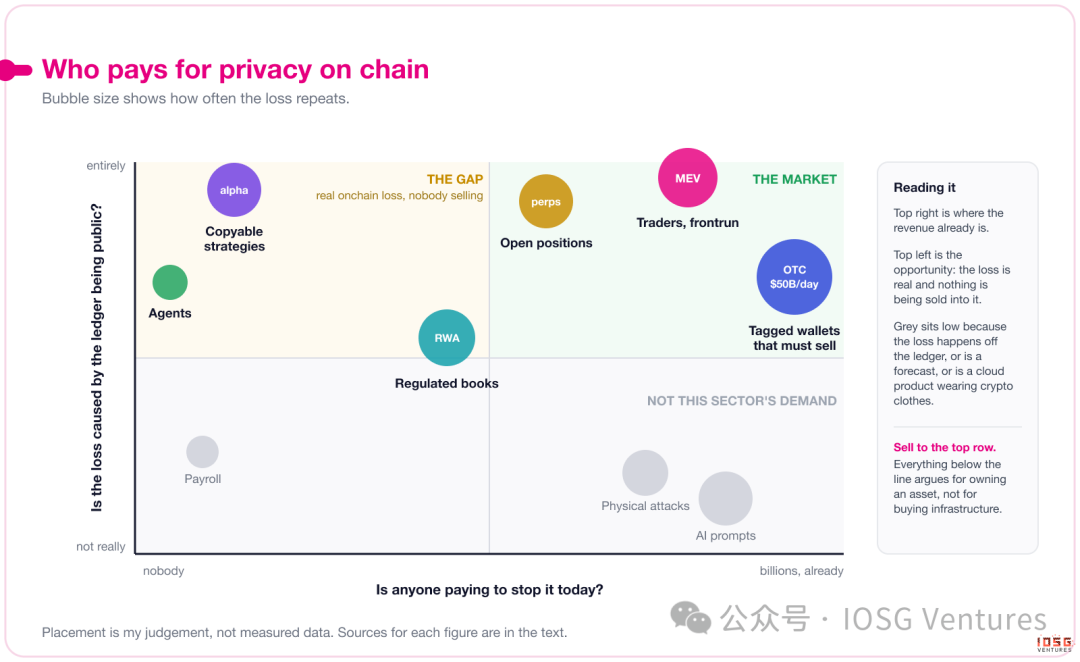Click the WeChat logo in watermark
This screenshot has width=1080, height=662.
[690, 618]
